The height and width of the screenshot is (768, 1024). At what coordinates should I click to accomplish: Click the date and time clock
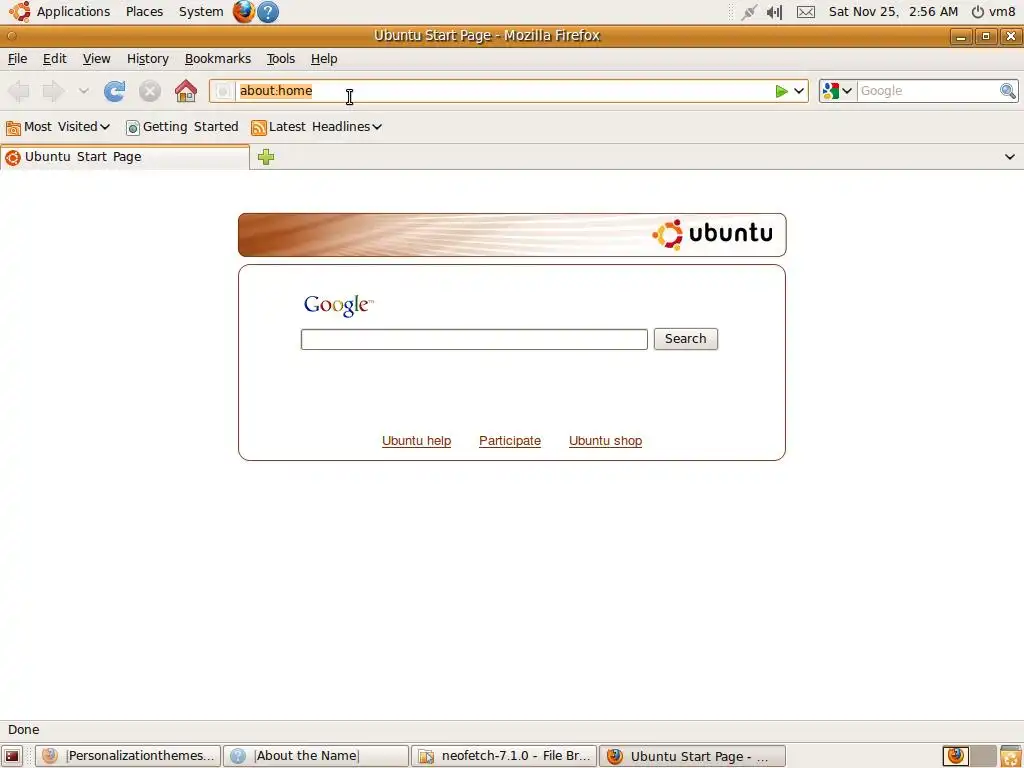[893, 12]
